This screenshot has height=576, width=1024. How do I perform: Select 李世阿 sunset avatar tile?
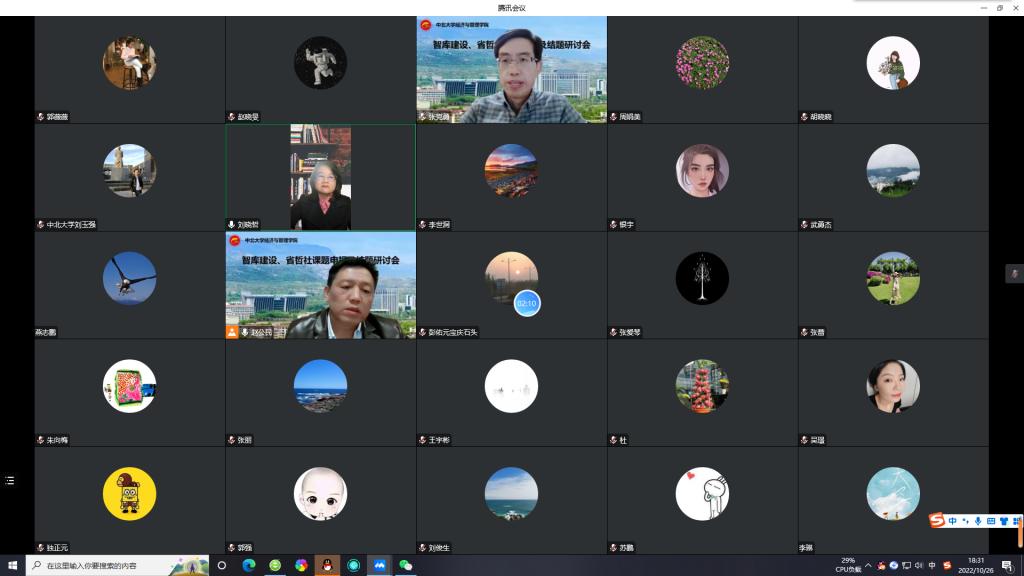click(x=511, y=171)
